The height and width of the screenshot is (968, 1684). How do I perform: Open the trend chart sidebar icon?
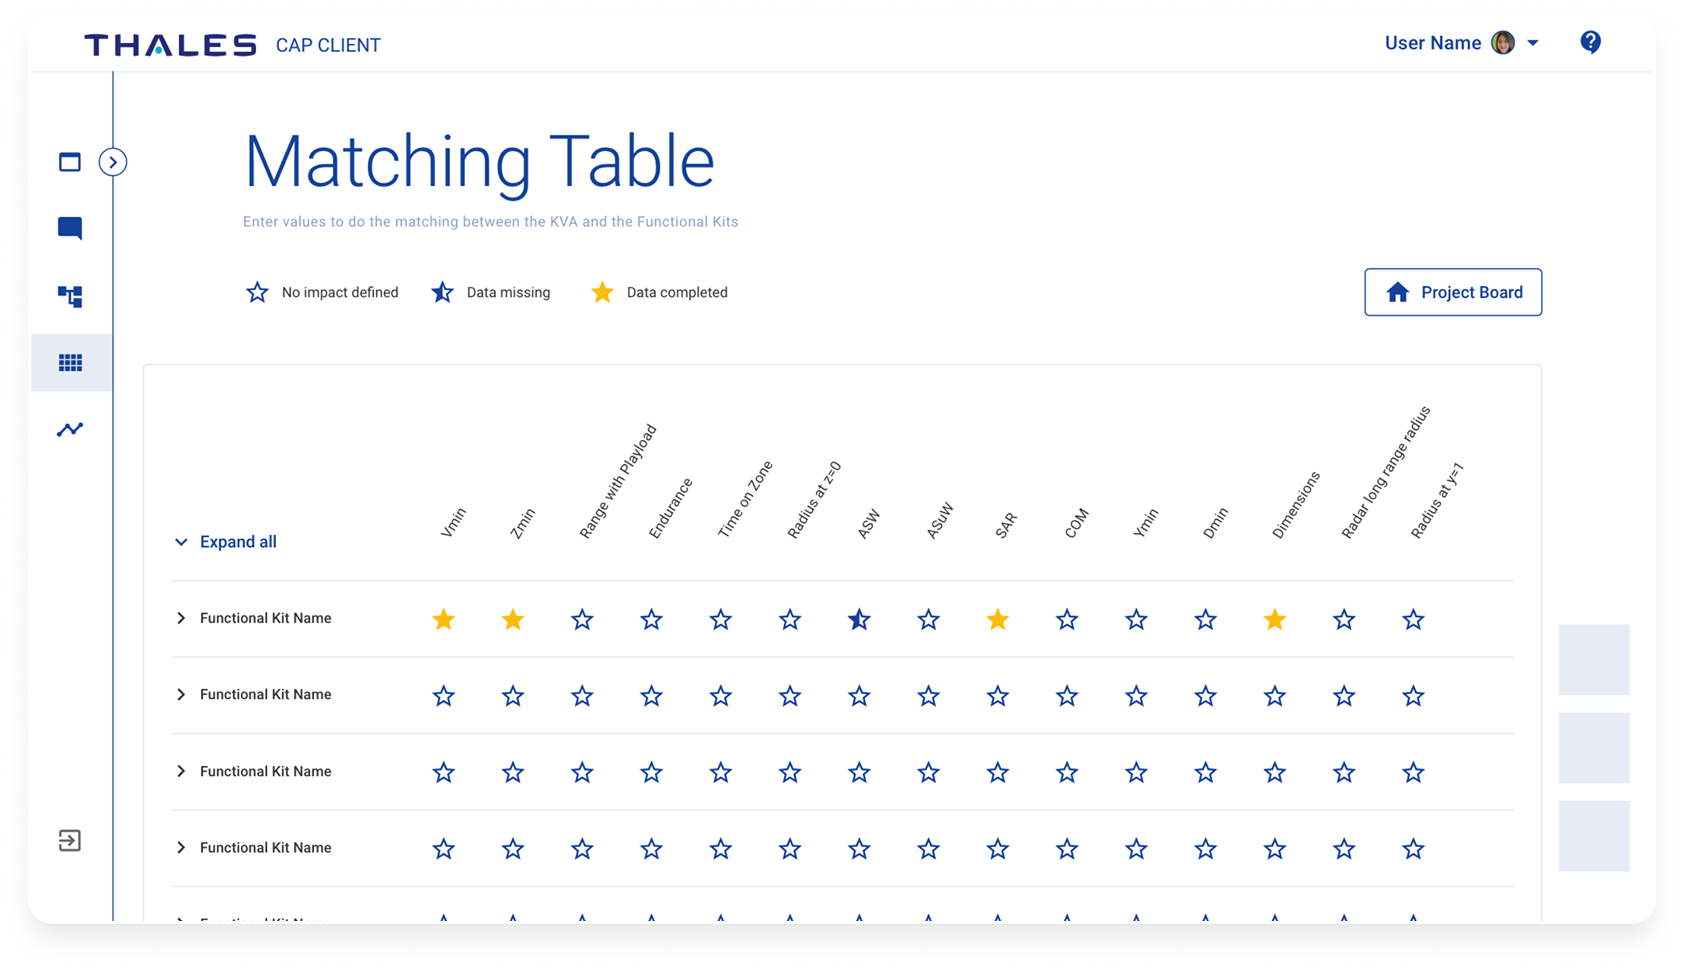[70, 429]
